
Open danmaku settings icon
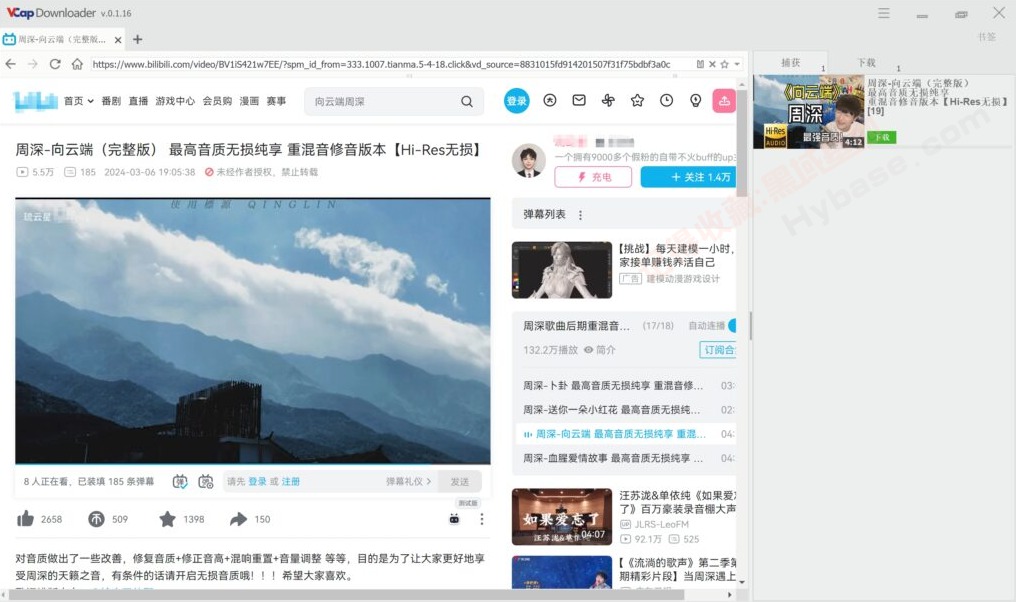206,481
